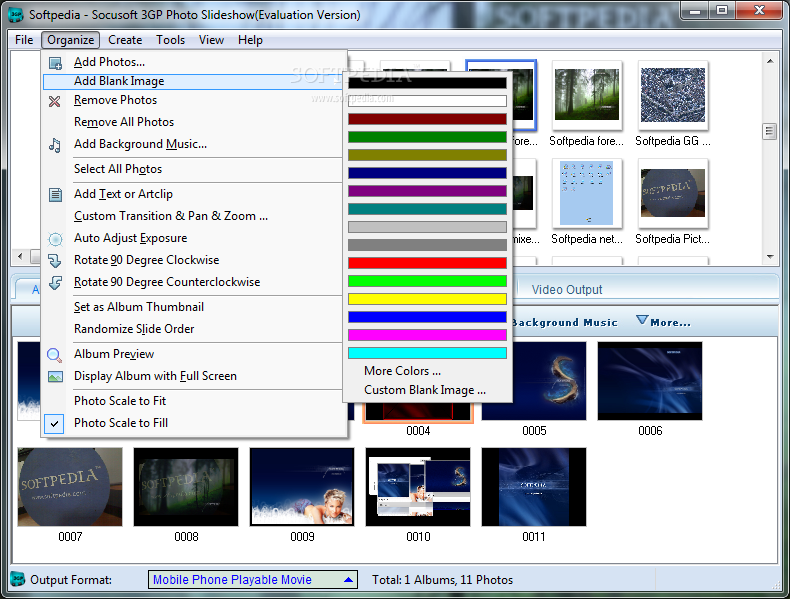Click the Auto Adjust Exposure icon
790x599 pixels.
click(x=55, y=239)
